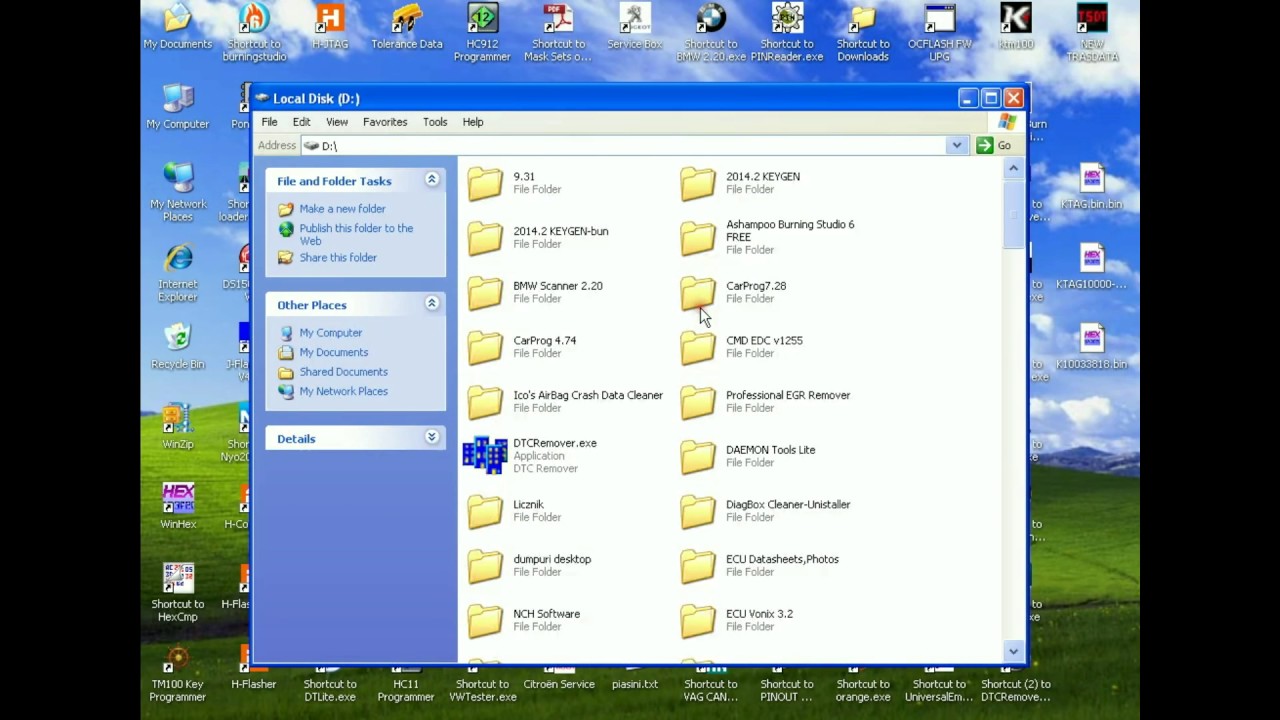Open the View menu
1280x720 pixels.
pos(337,122)
